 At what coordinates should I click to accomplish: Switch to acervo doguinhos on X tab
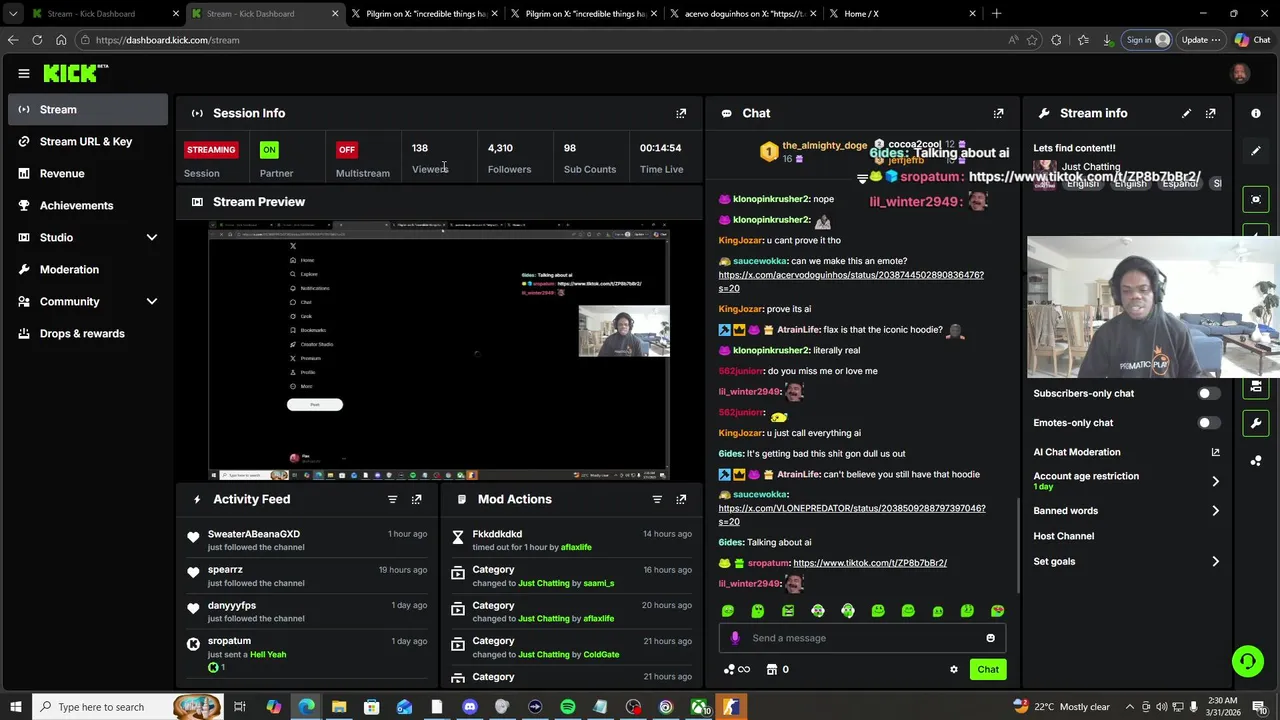coord(744,14)
